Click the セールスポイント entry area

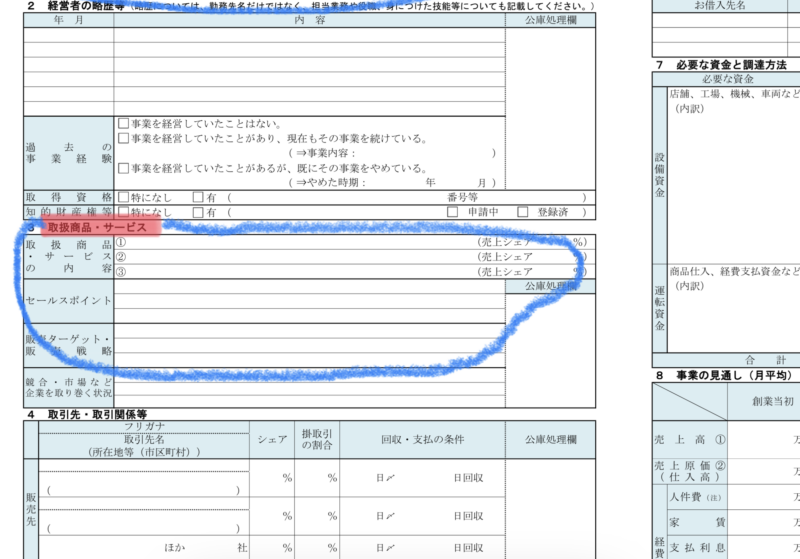click(x=310, y=301)
